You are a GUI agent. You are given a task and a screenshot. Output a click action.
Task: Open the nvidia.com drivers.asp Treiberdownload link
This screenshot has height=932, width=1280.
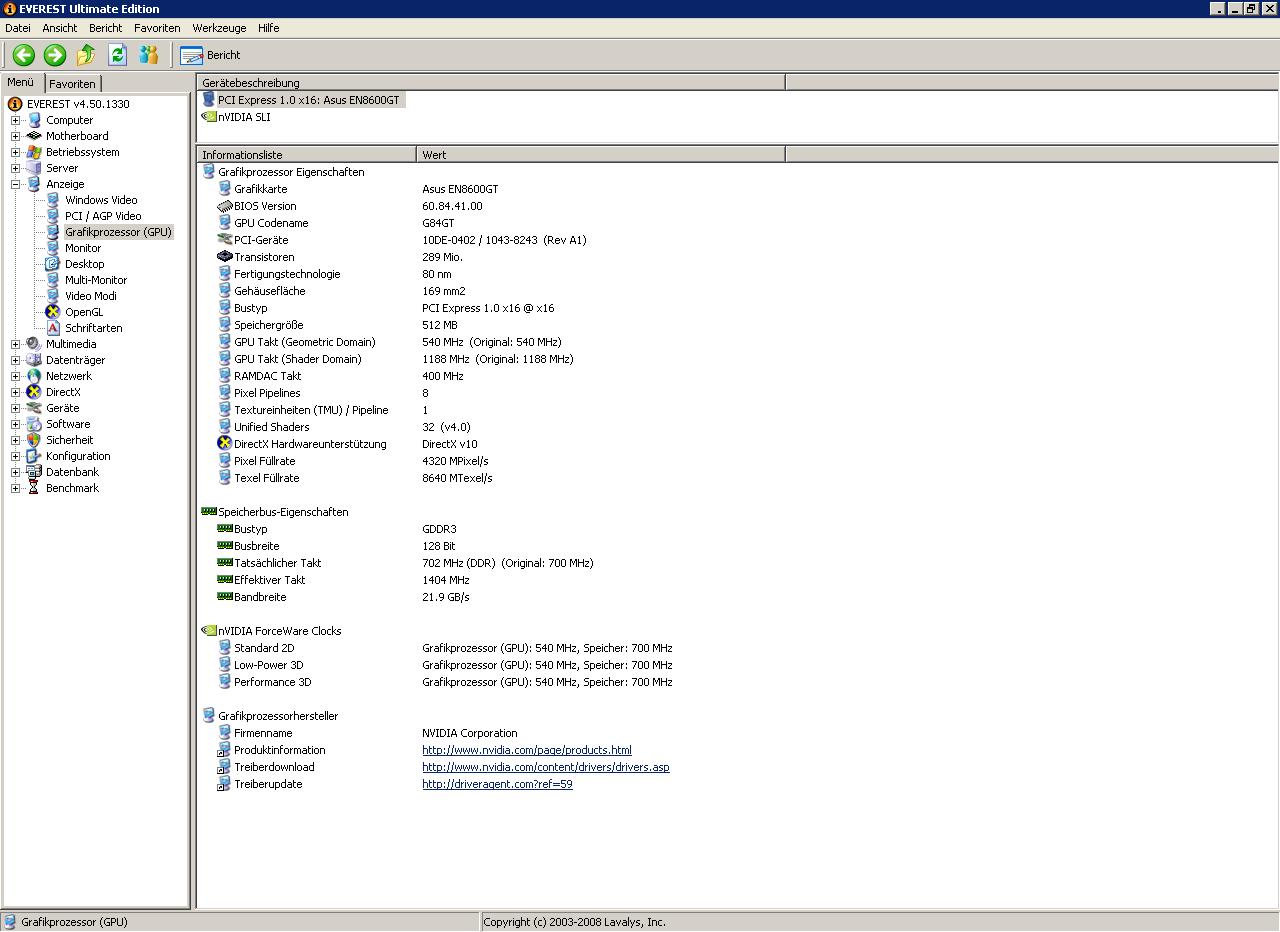[546, 767]
